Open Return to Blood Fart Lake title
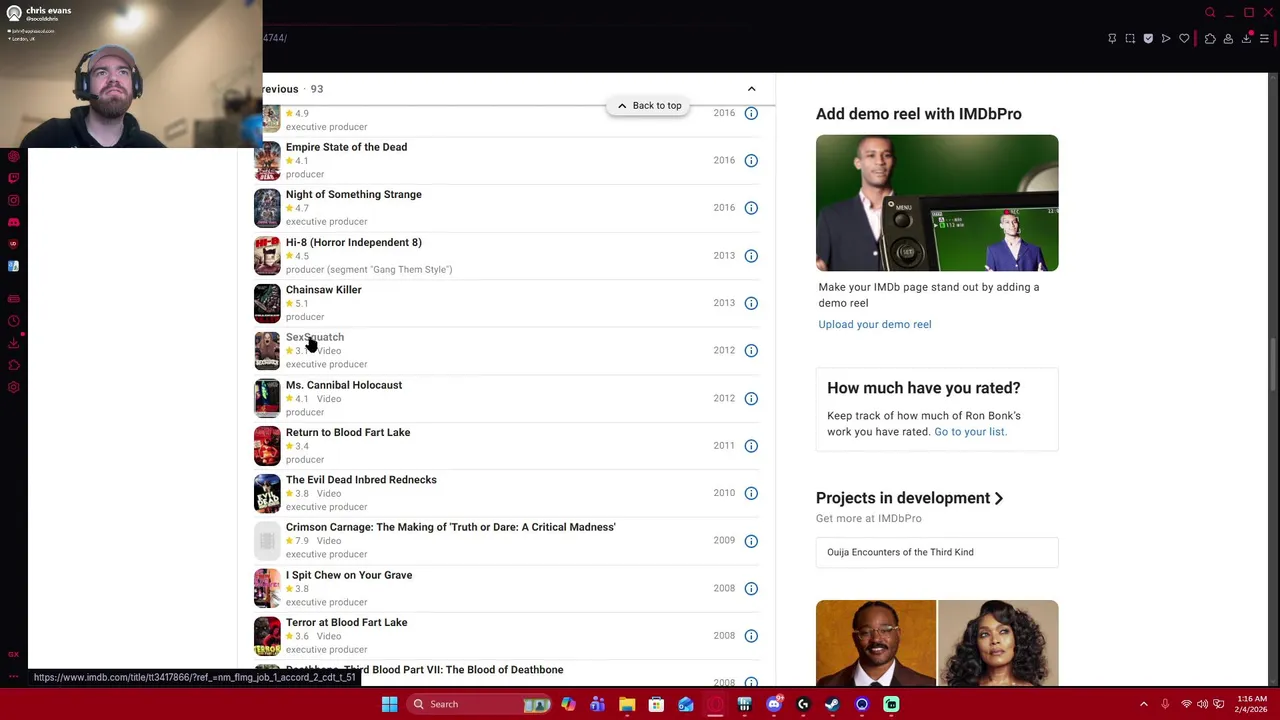Viewport: 1280px width, 720px height. click(348, 432)
